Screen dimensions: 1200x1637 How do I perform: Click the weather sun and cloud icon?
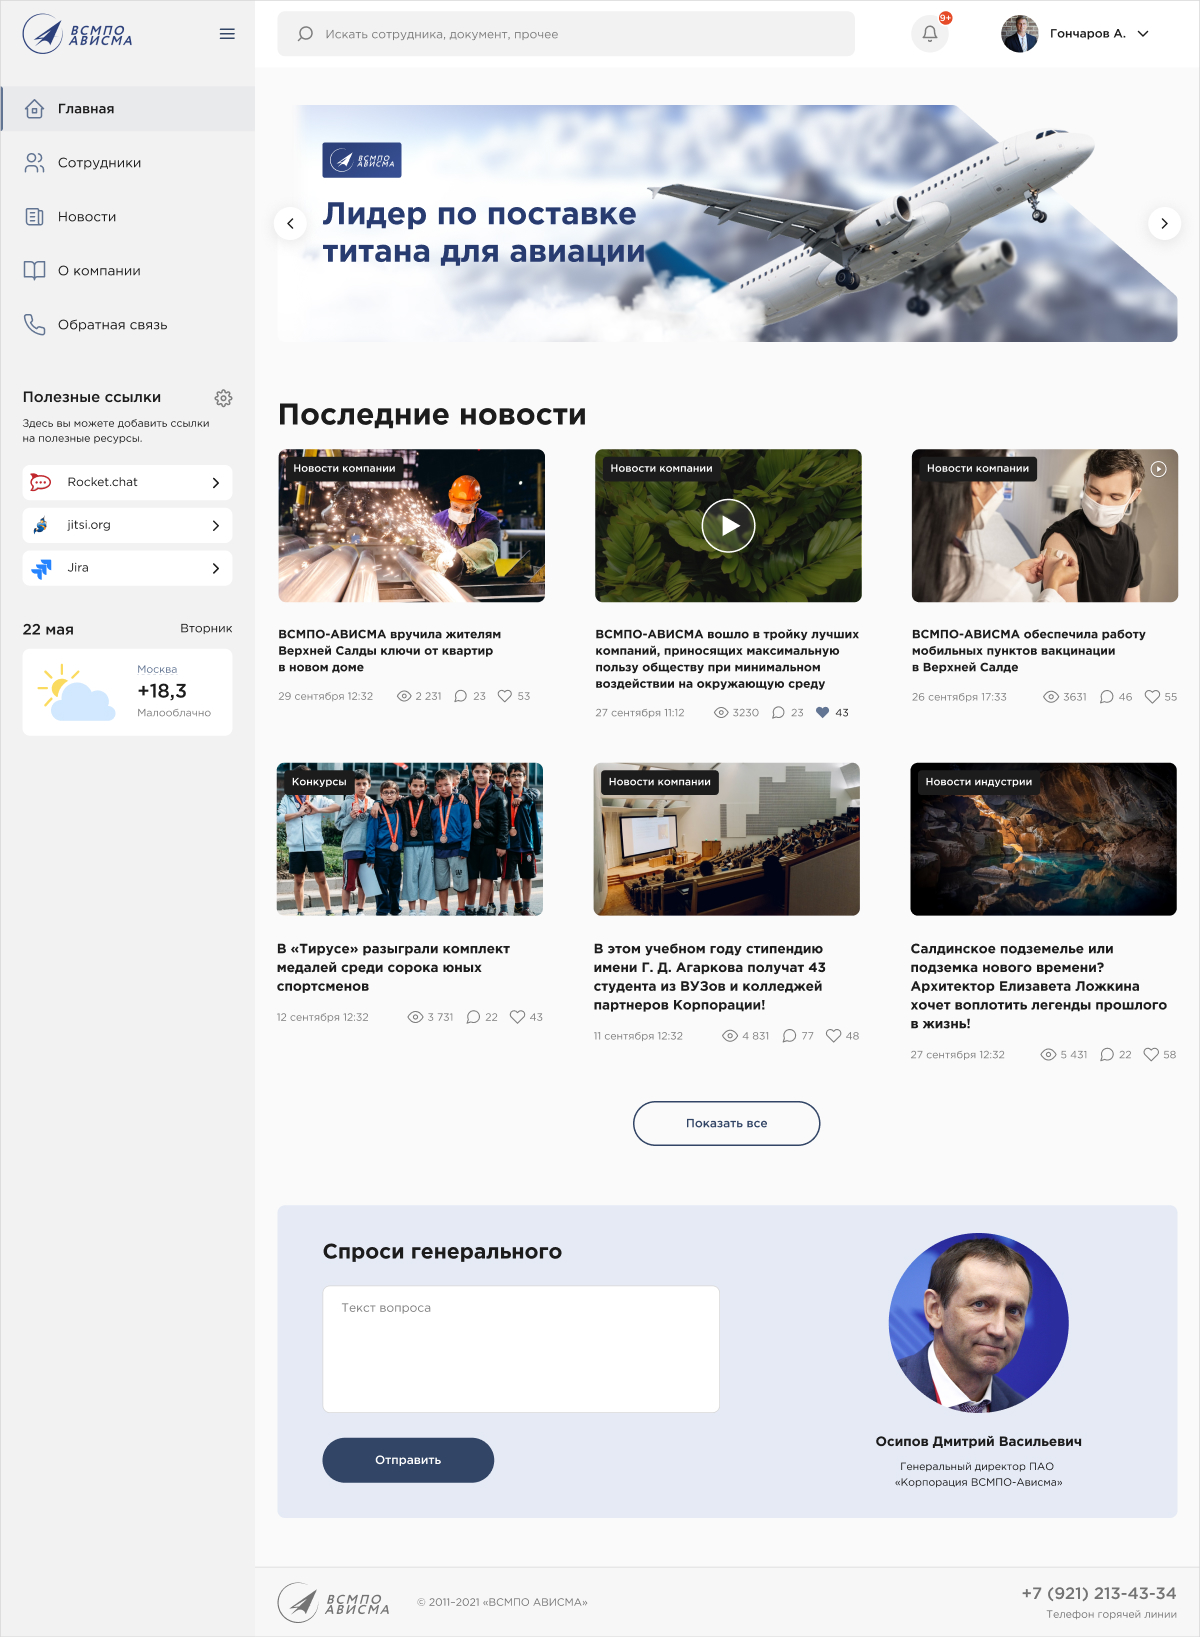[76, 692]
